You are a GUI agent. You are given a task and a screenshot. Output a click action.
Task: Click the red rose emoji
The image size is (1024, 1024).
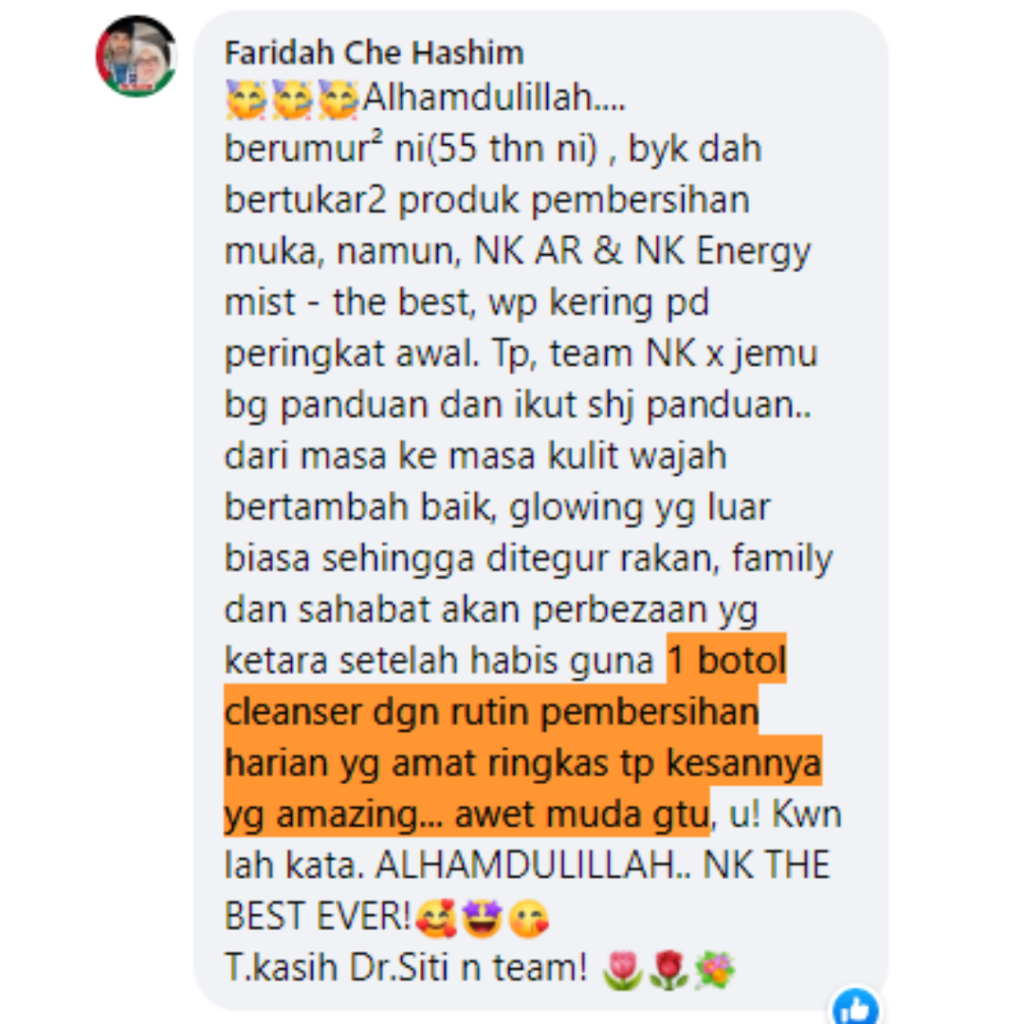point(668,969)
